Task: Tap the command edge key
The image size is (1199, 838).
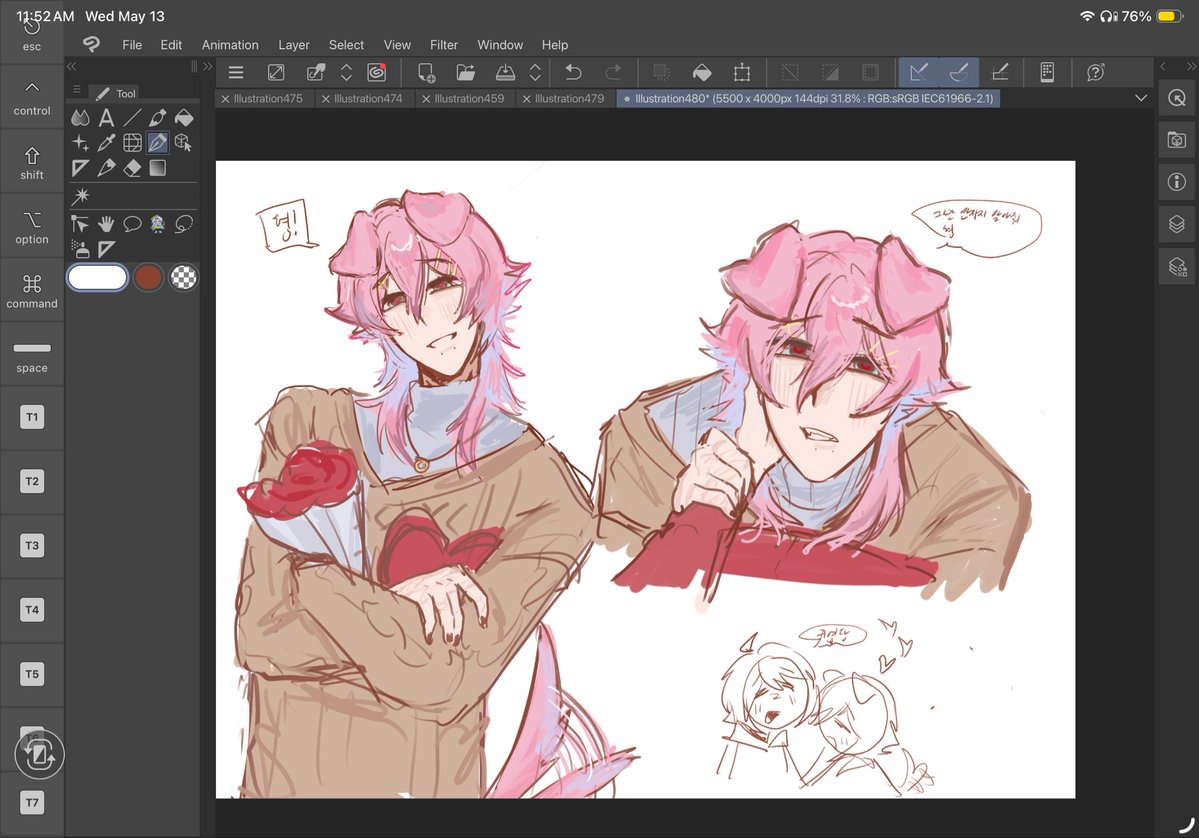Action: (32, 291)
